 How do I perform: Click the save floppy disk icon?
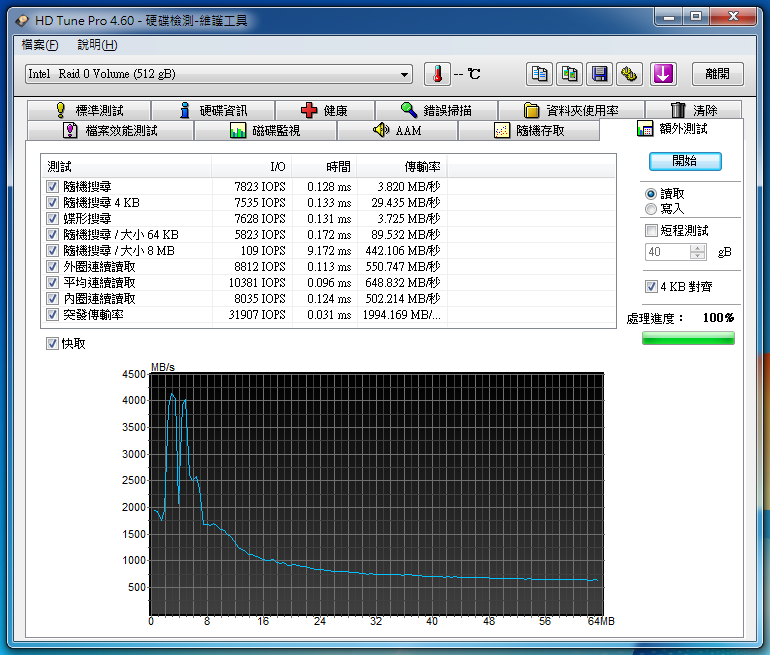coord(600,74)
